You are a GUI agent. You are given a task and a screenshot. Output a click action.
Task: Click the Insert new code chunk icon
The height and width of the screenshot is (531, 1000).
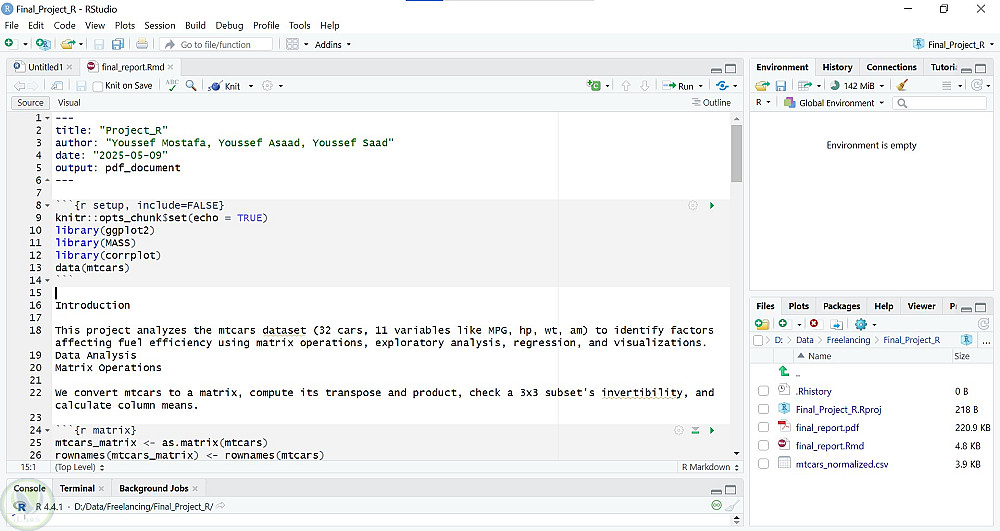click(594, 85)
